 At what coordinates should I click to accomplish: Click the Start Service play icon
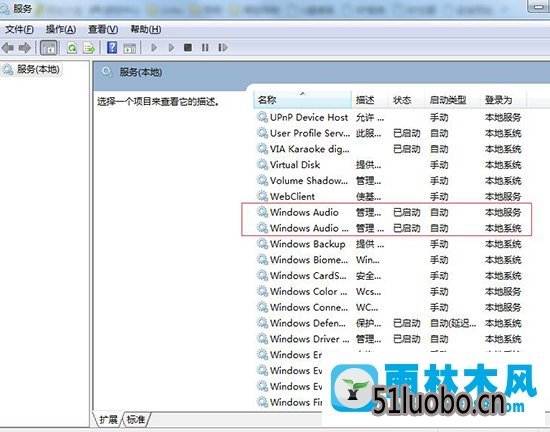click(x=154, y=47)
